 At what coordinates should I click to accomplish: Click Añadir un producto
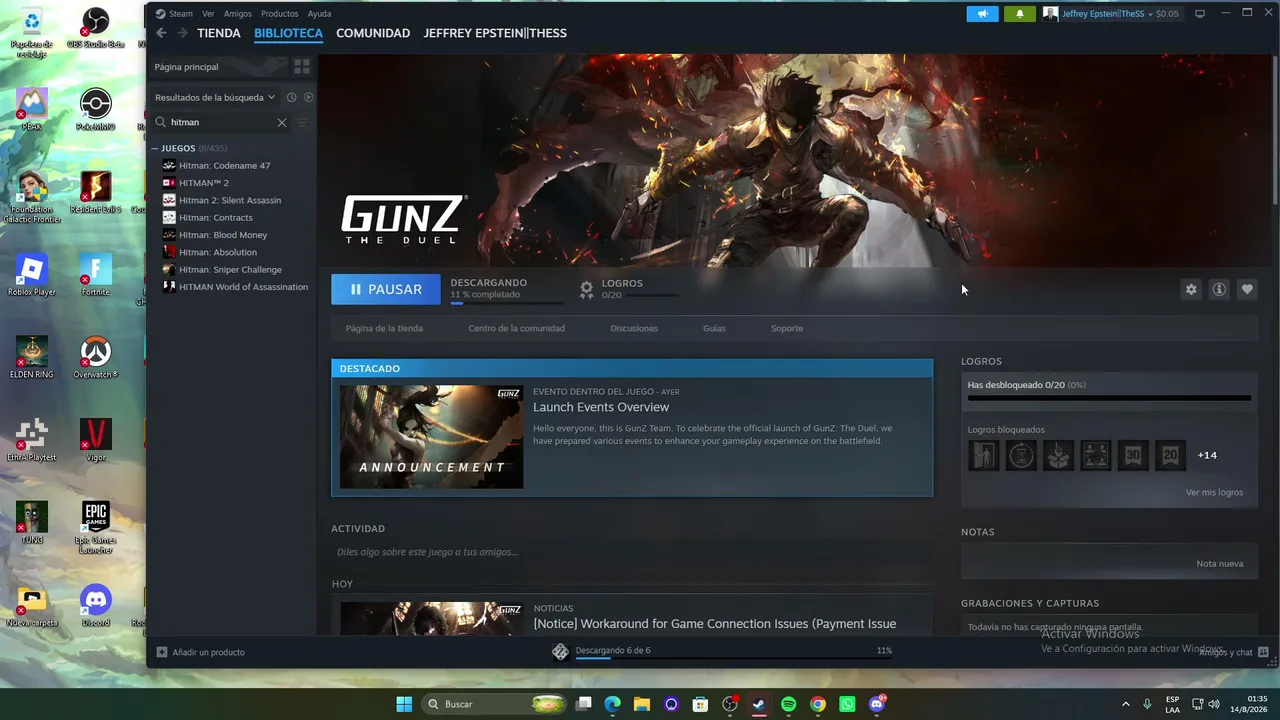tap(201, 652)
